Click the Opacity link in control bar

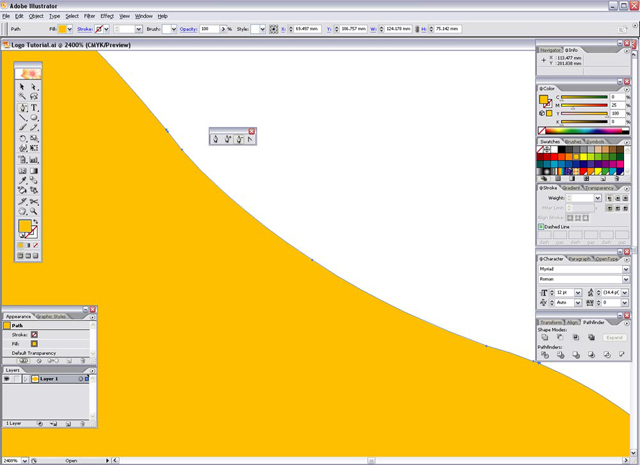pyautogui.click(x=188, y=29)
